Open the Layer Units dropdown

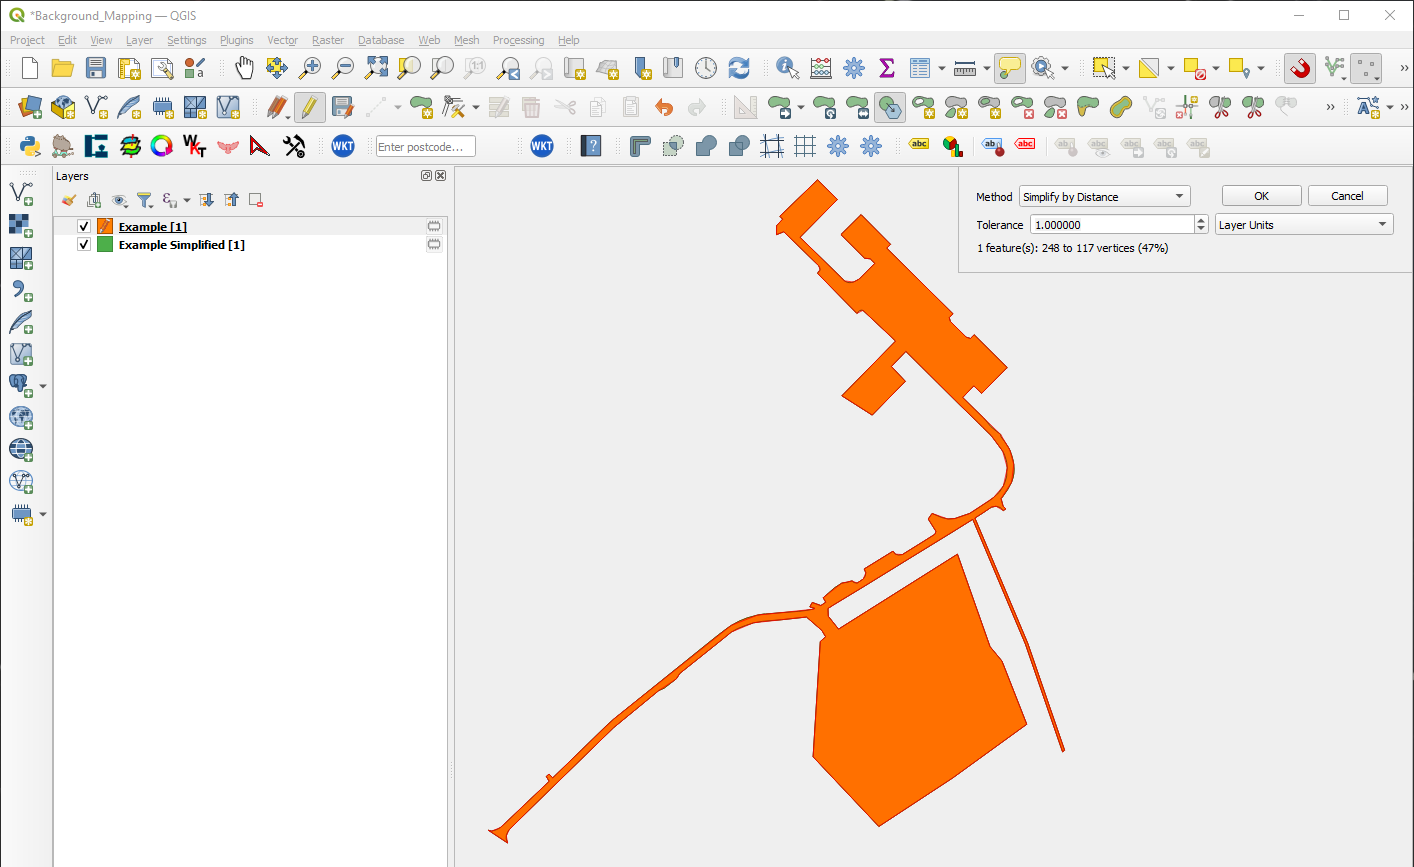tap(1303, 223)
